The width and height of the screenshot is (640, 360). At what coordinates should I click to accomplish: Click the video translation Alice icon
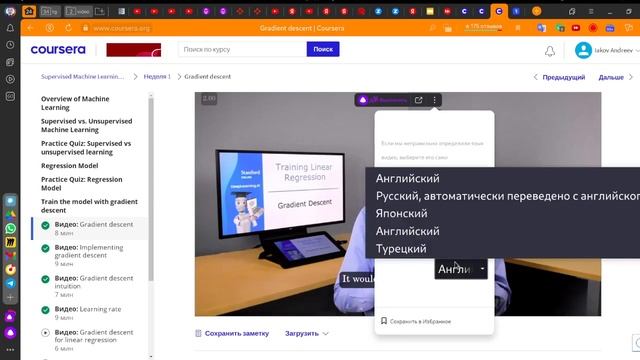(363, 100)
